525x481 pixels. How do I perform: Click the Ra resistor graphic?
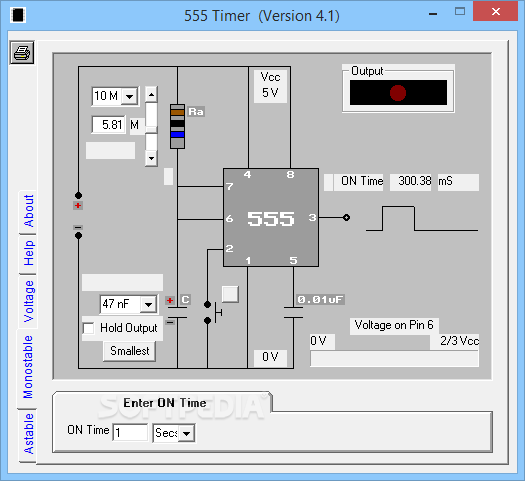point(177,126)
